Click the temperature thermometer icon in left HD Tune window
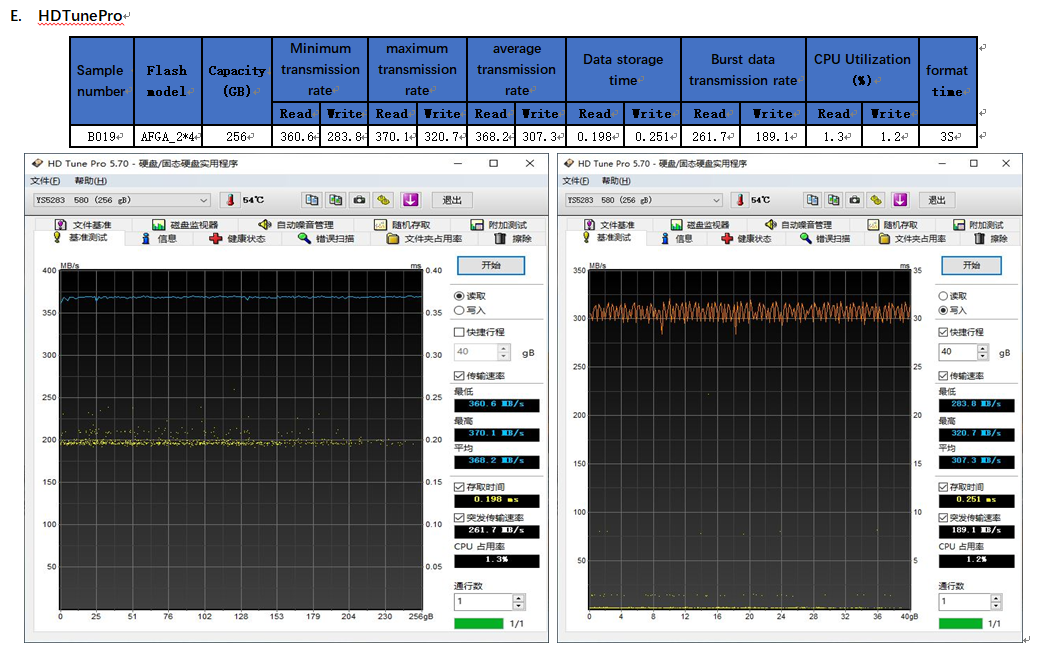Screen dimensions: 1039x656 230,199
